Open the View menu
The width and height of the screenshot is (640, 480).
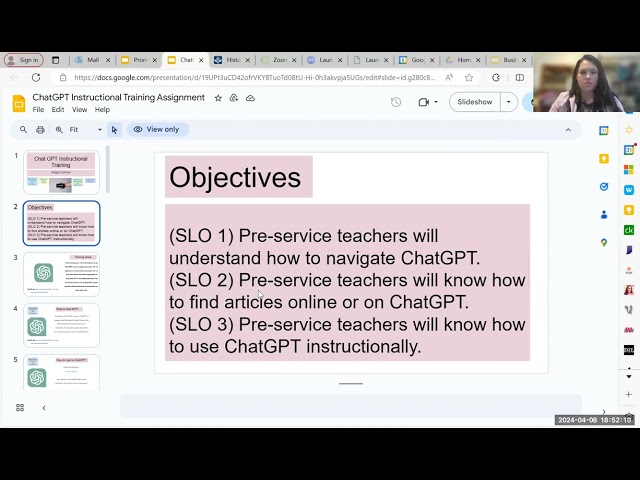(x=79, y=109)
